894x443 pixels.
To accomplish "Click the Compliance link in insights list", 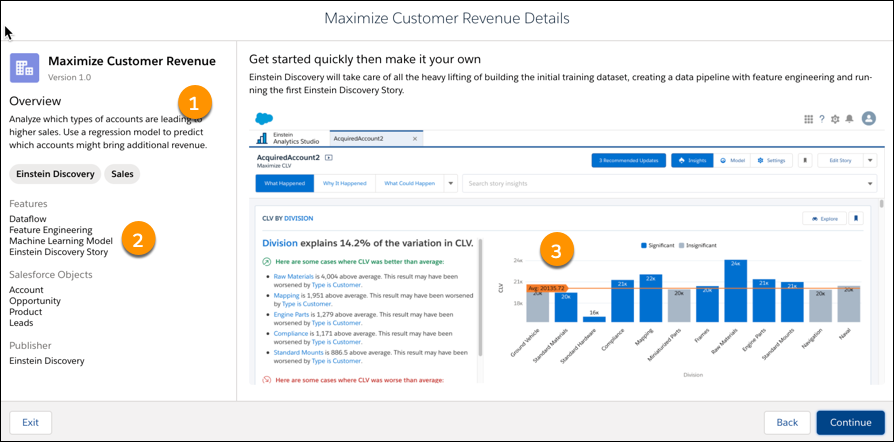I will coord(291,334).
